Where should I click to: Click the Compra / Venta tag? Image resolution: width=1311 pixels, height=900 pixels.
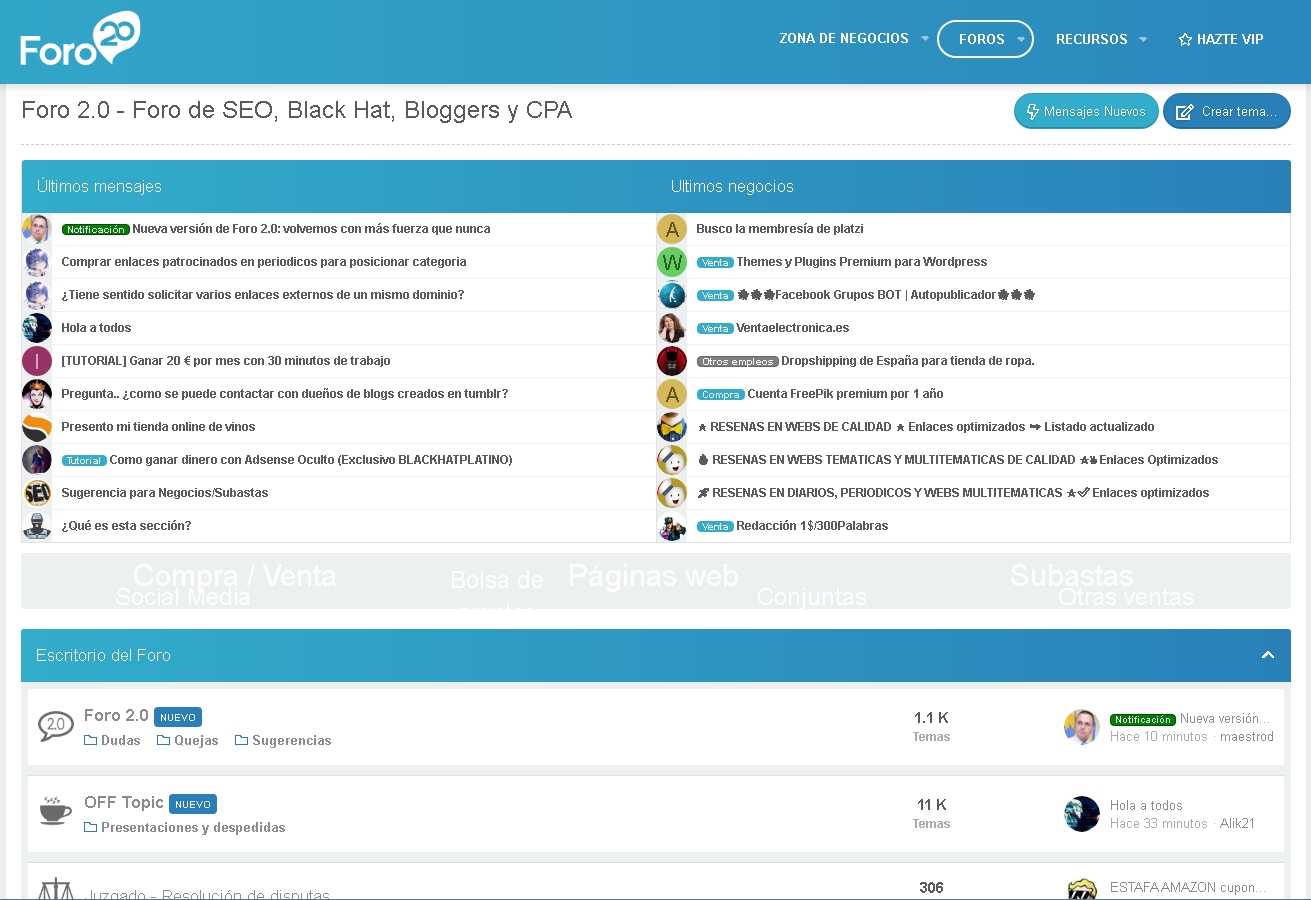(234, 576)
